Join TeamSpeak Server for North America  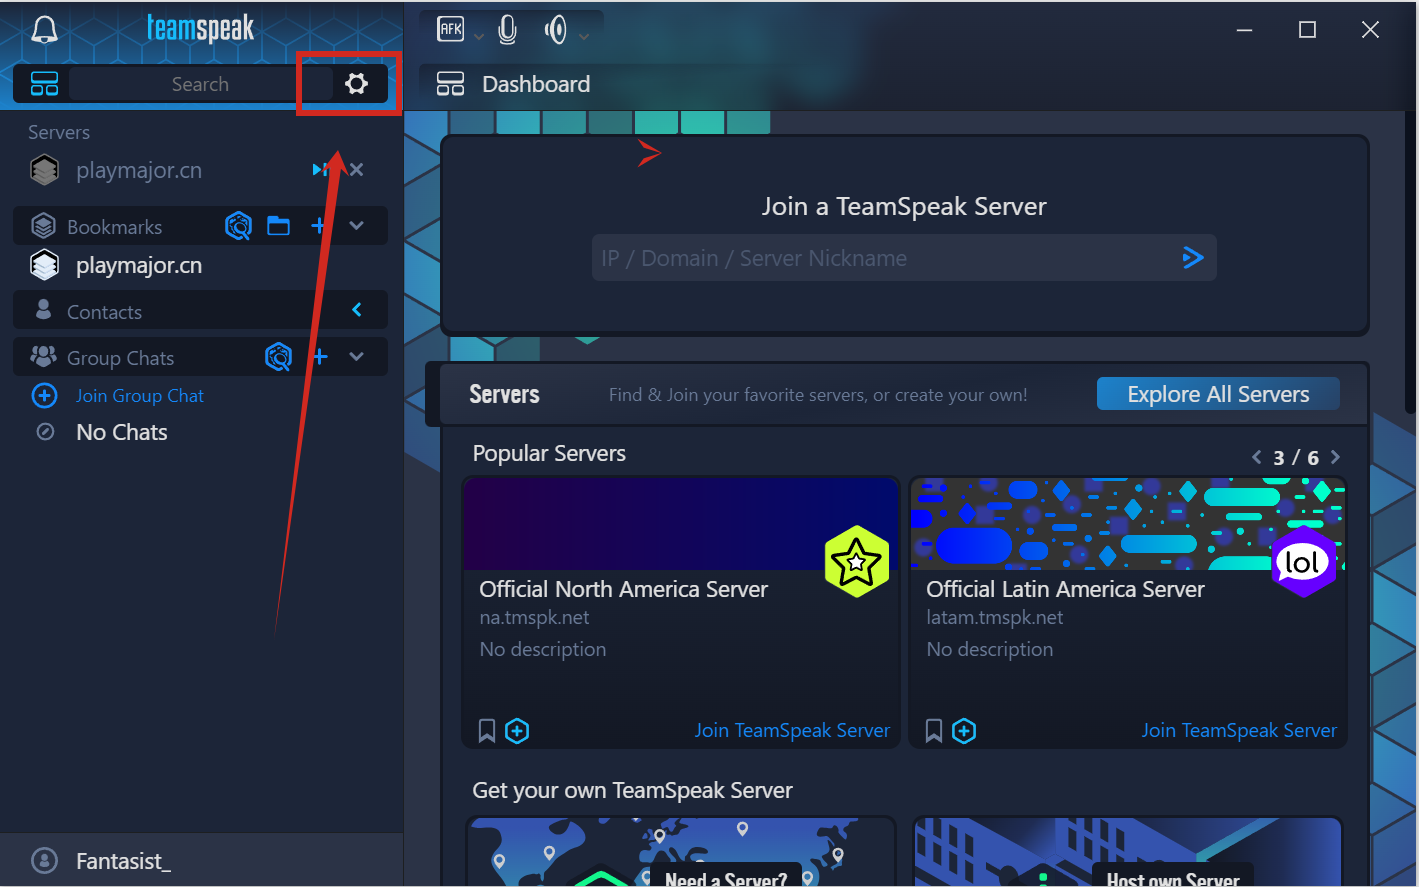tap(792, 731)
